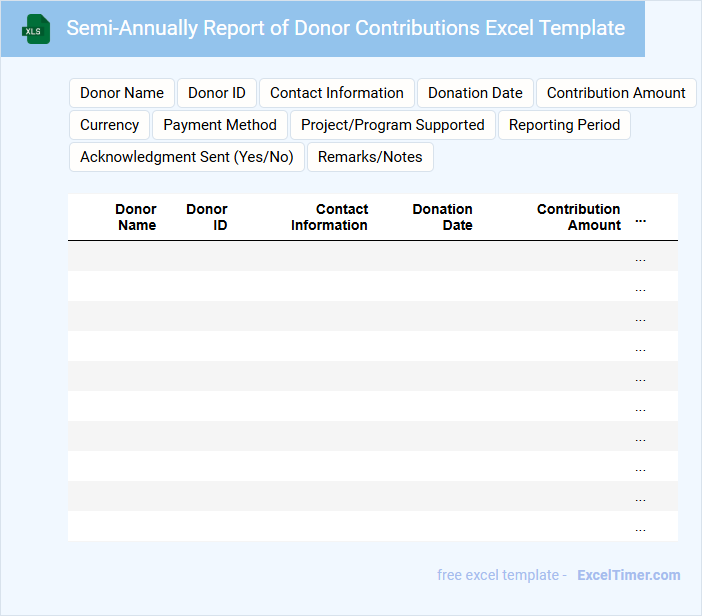This screenshot has height=616, width=702.
Task: Click the Donation Date column header
Action: coord(443,217)
